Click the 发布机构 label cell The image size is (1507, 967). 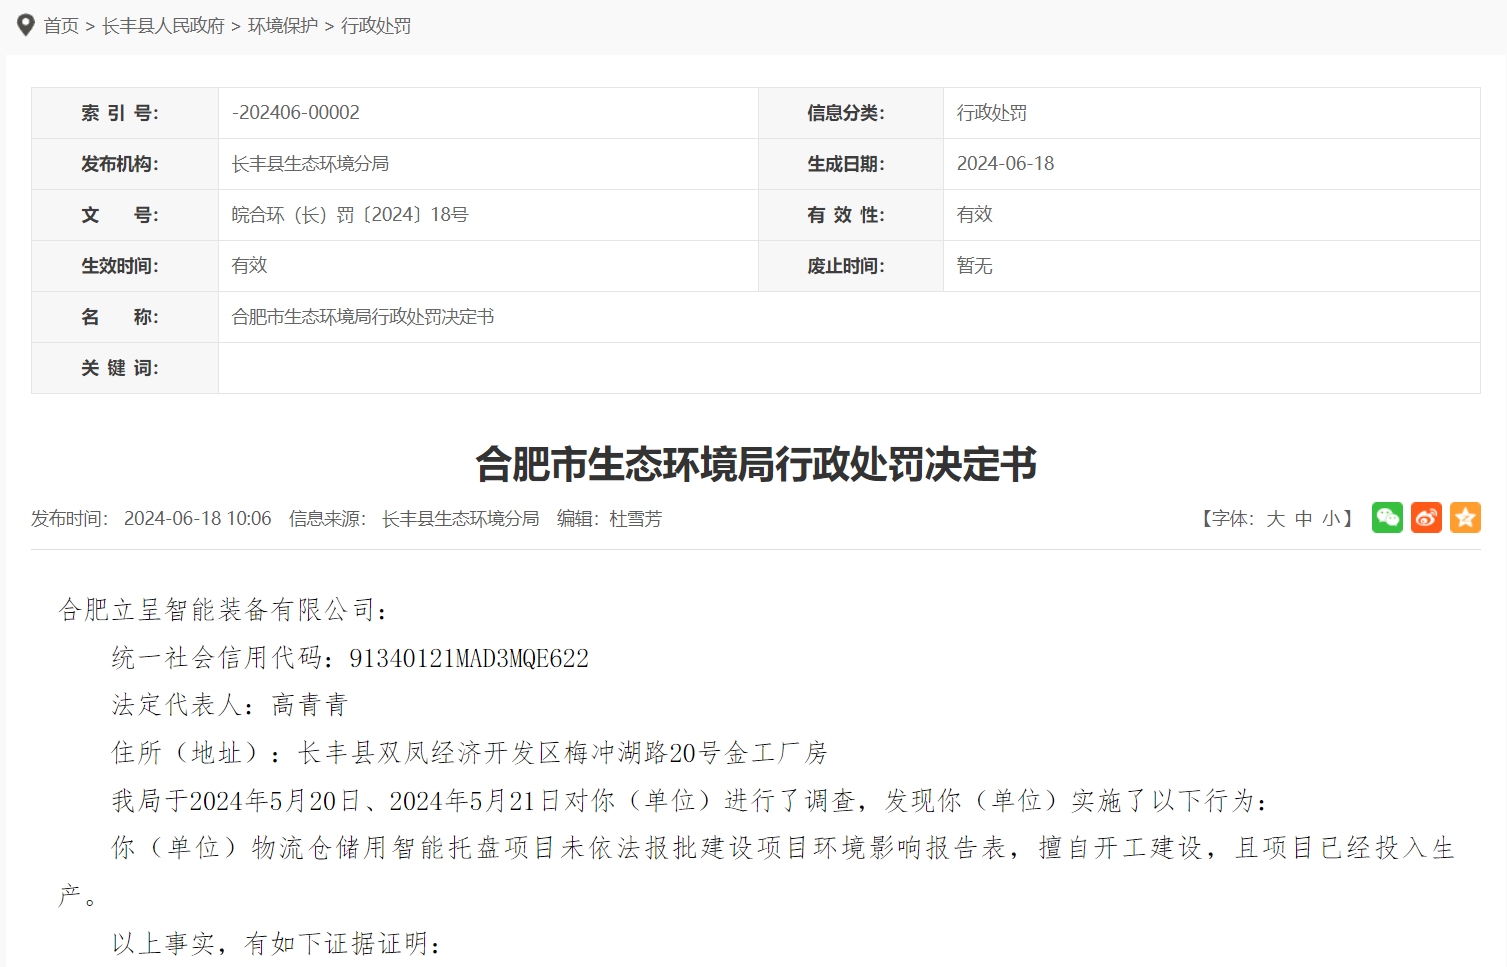tap(125, 164)
